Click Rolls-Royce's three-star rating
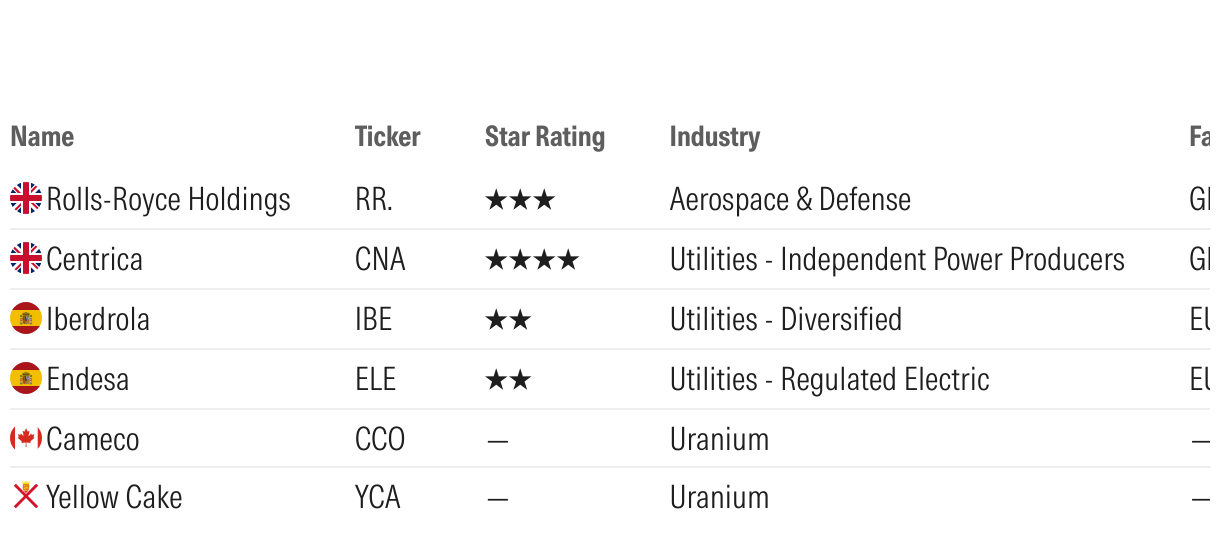The height and width of the screenshot is (534, 1220). pyautogui.click(x=519, y=200)
